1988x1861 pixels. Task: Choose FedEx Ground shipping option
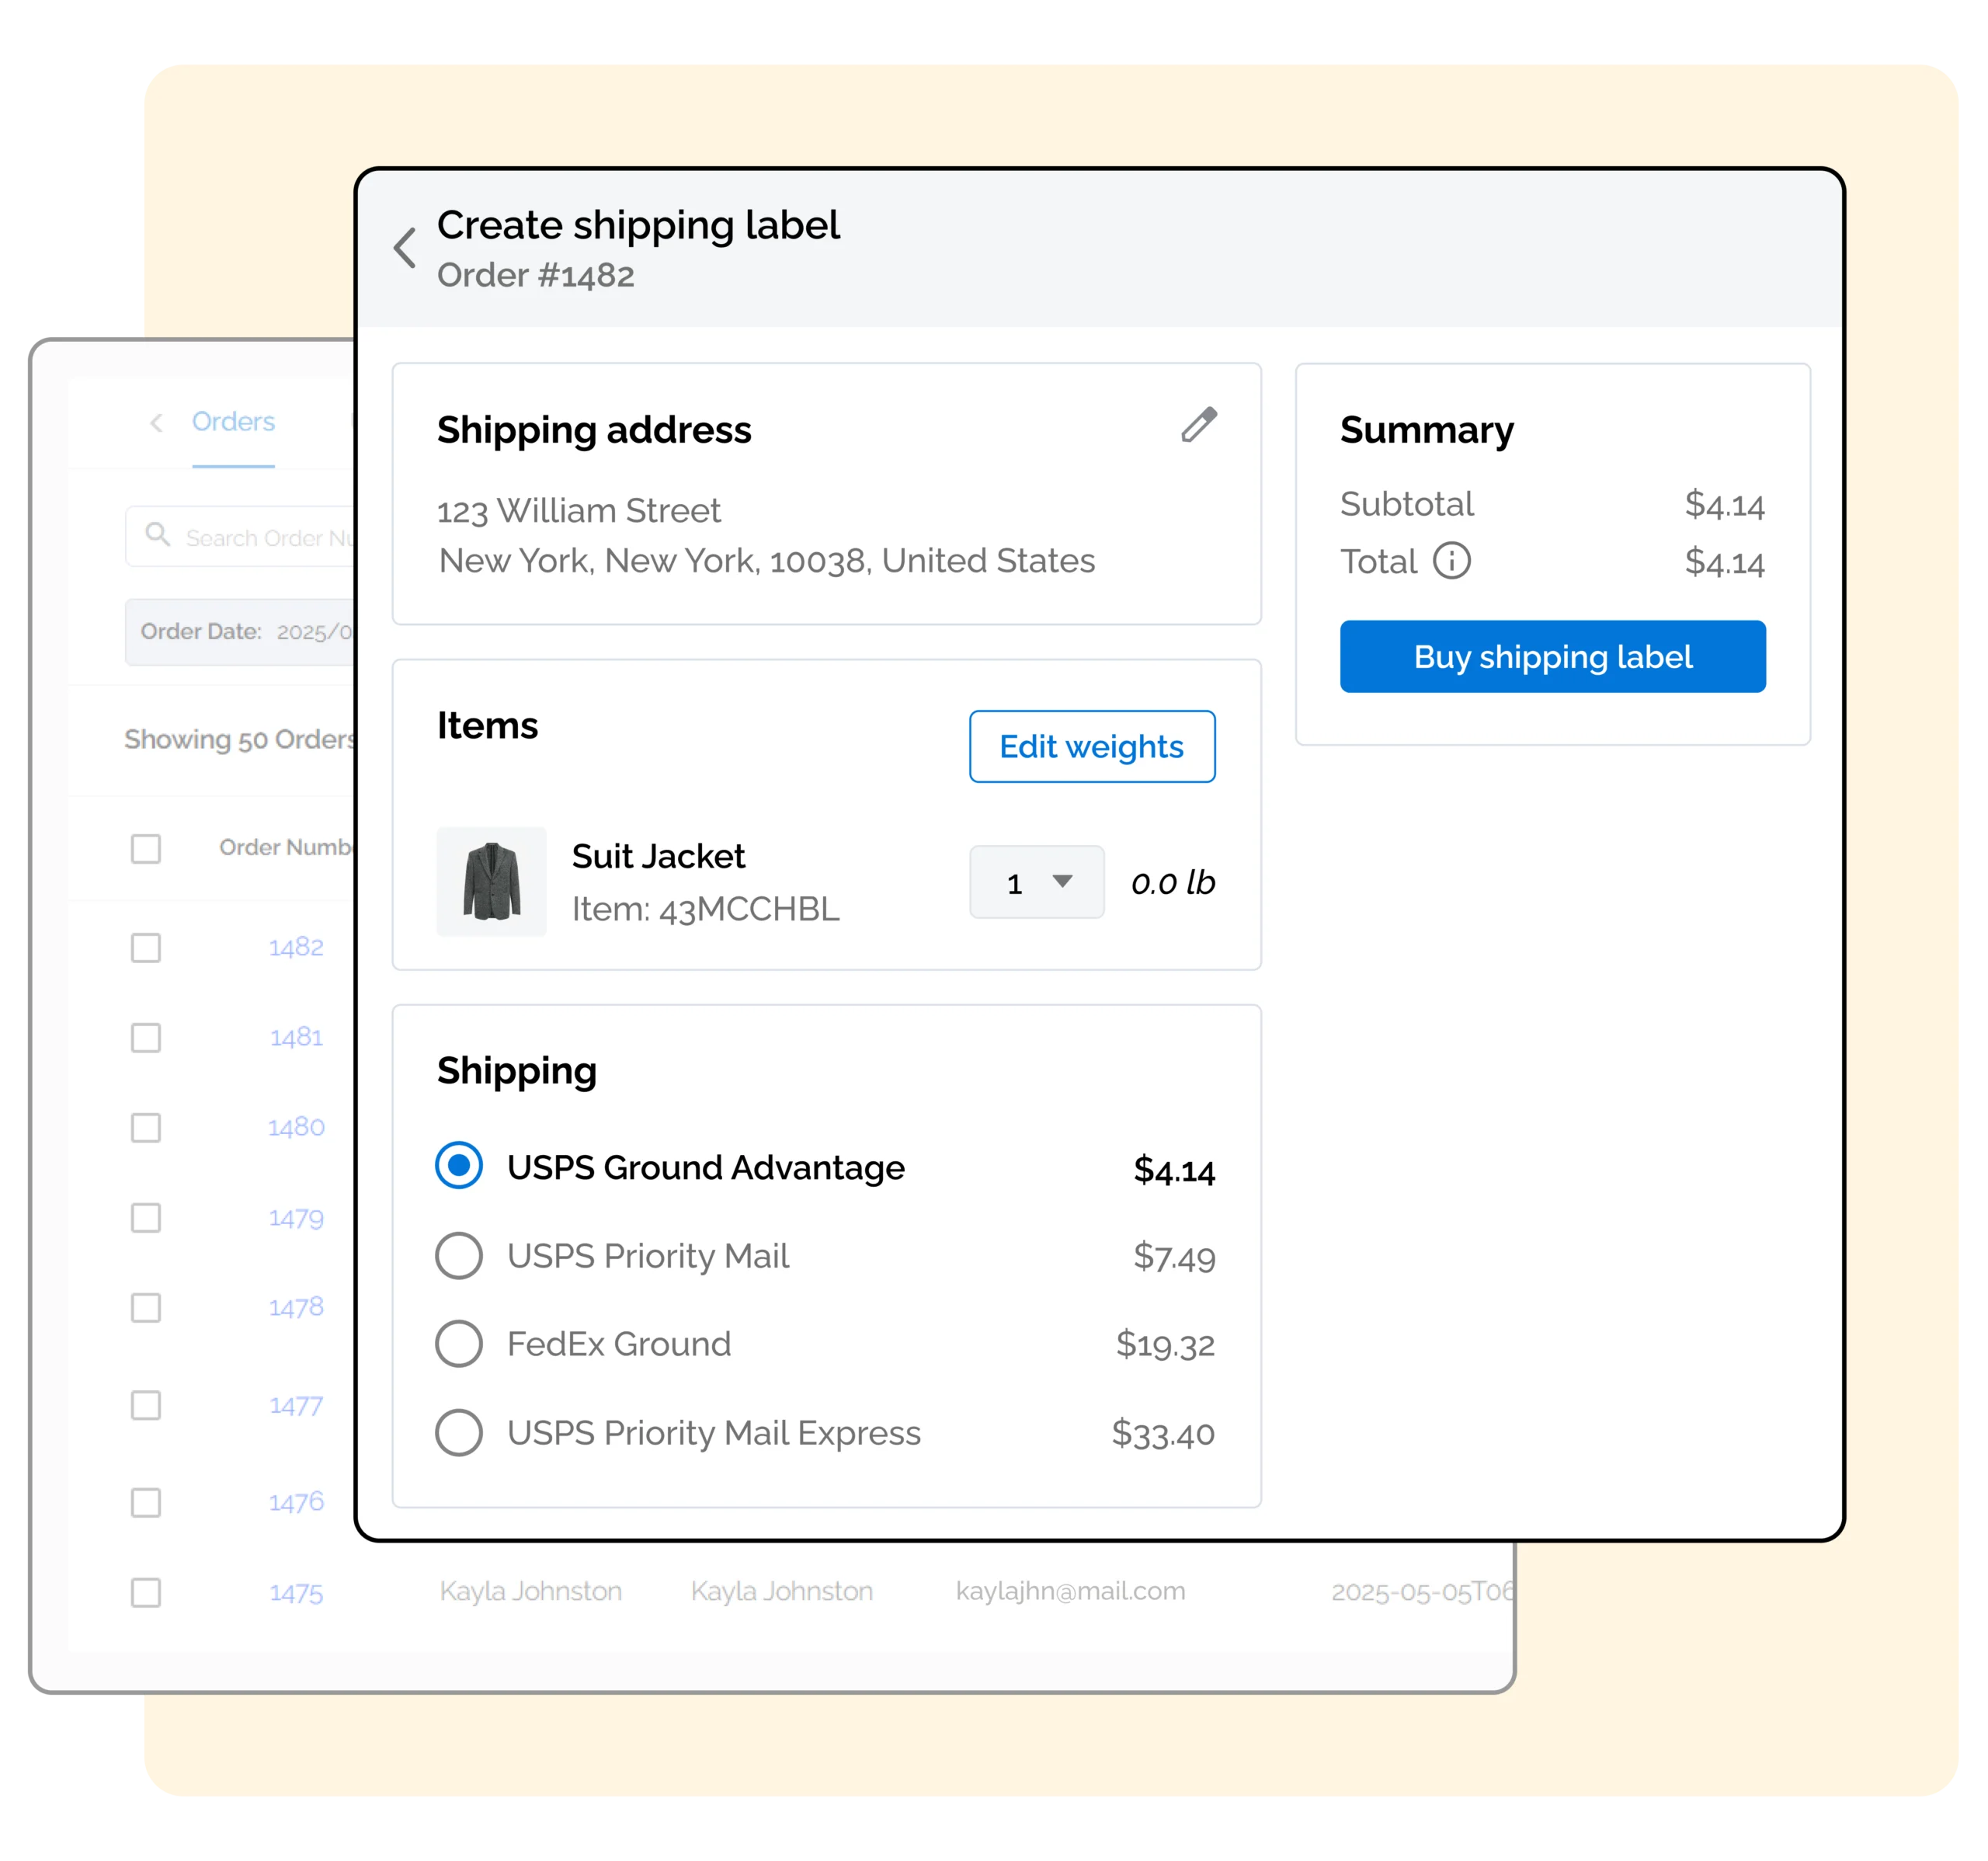pos(459,1343)
